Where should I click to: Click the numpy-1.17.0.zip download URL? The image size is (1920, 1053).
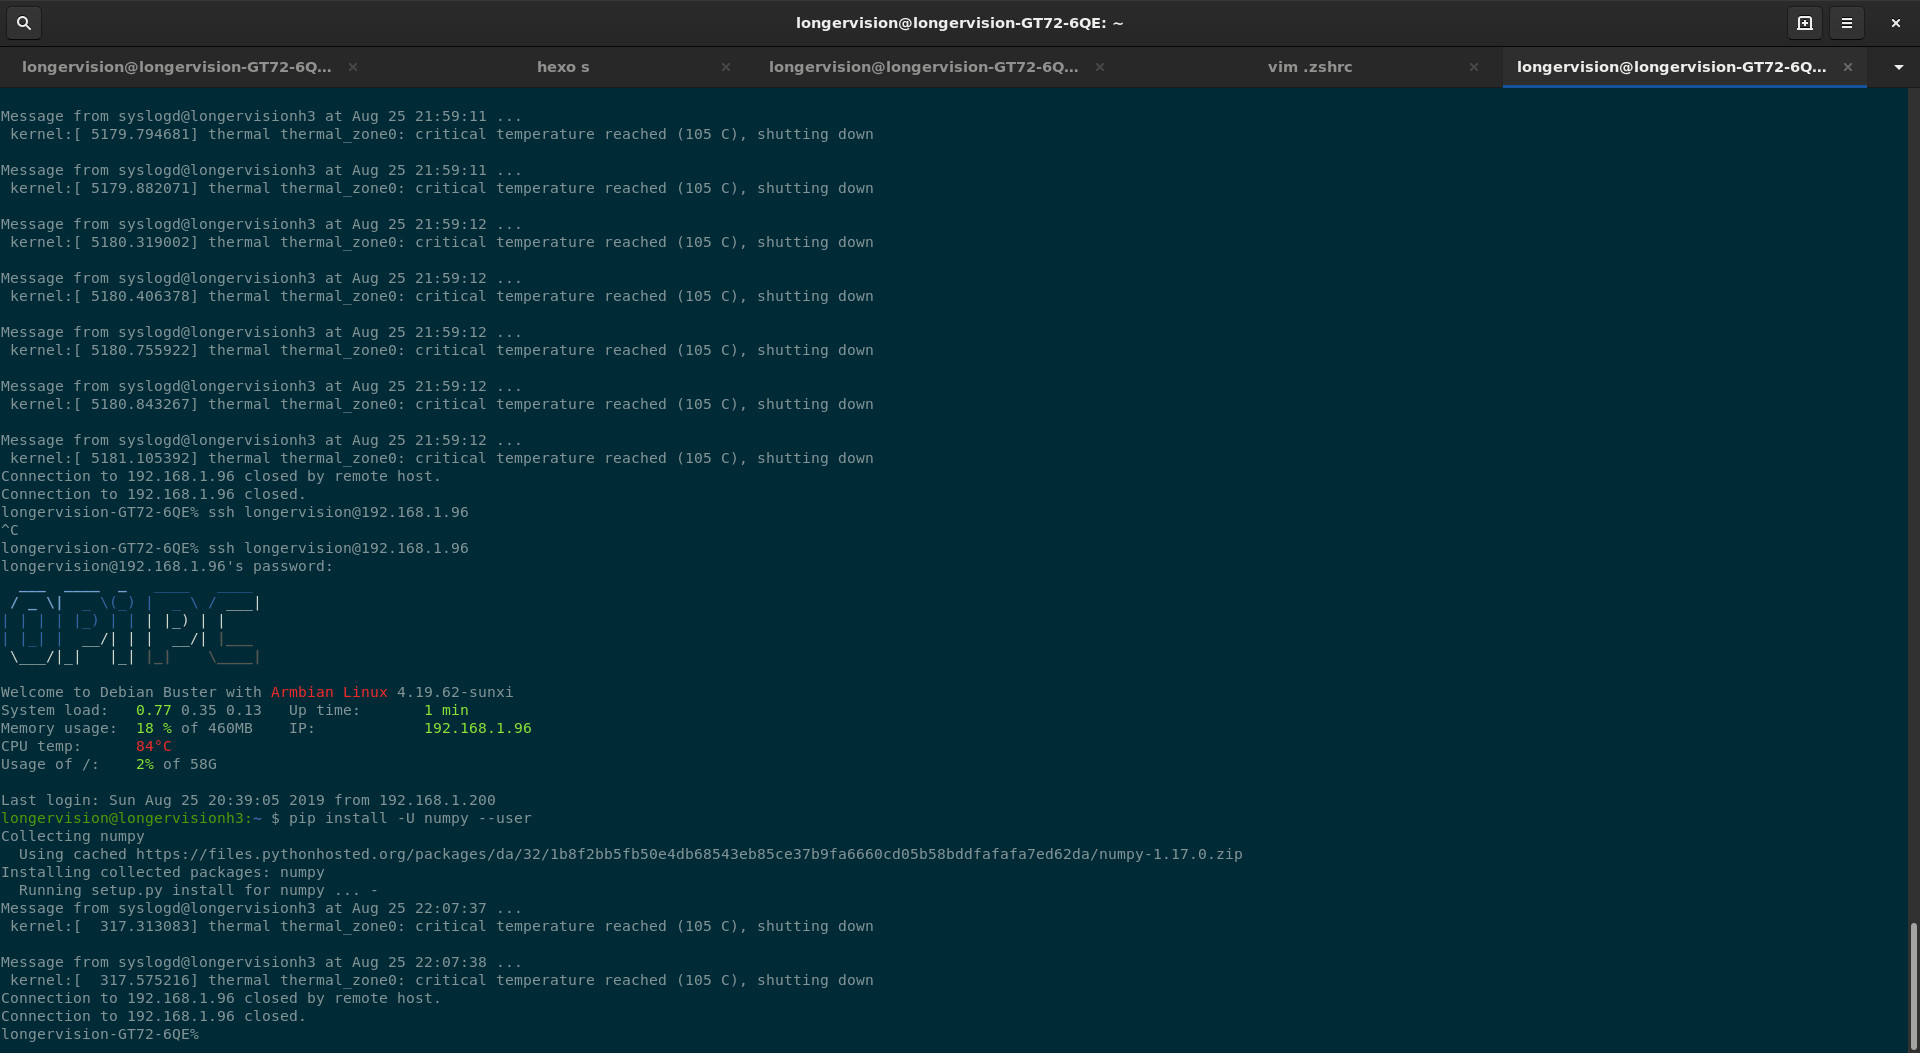pyautogui.click(x=689, y=854)
